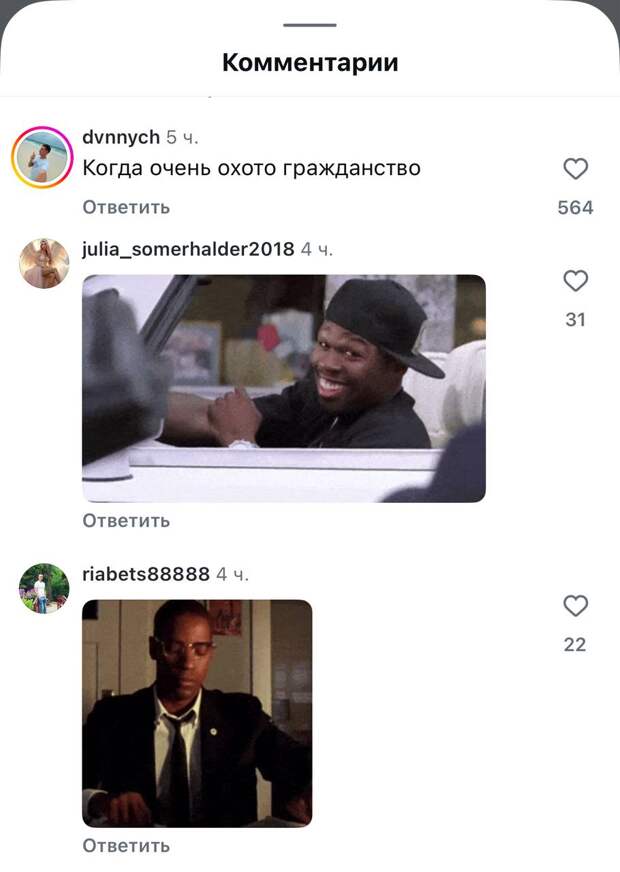View the 22 likes count

pos(575,645)
